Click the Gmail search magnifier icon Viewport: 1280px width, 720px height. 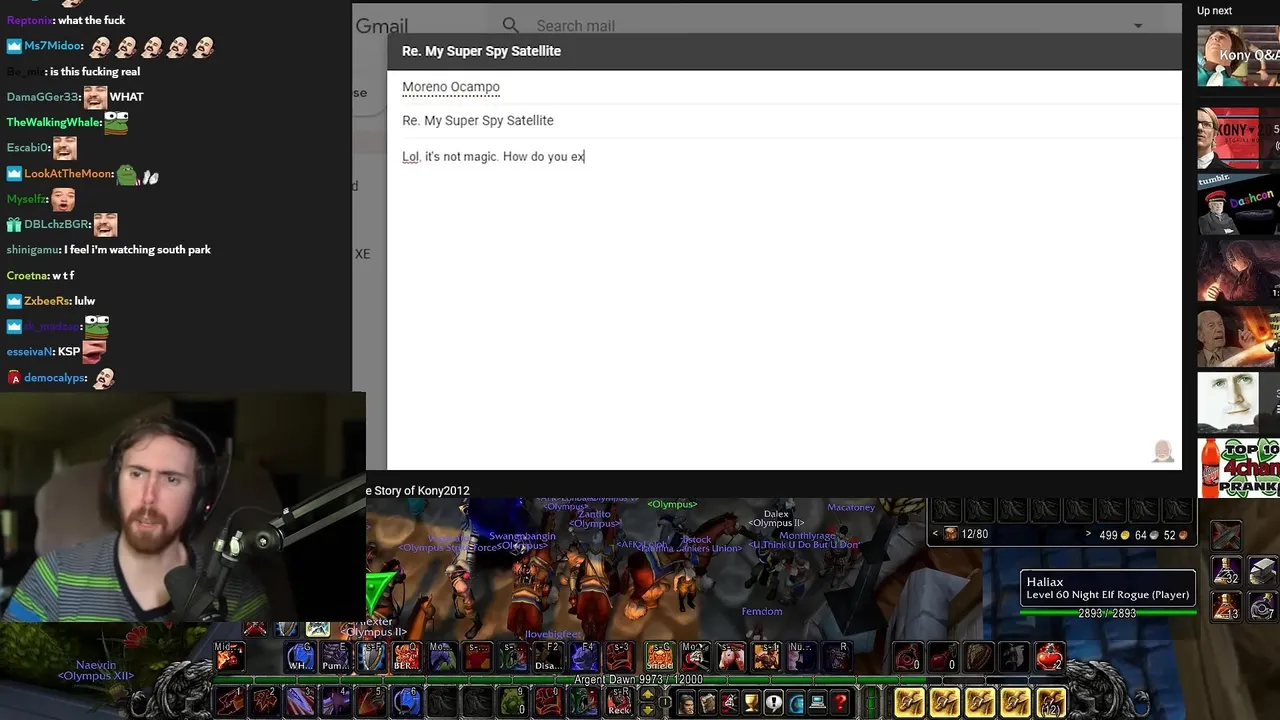point(511,25)
